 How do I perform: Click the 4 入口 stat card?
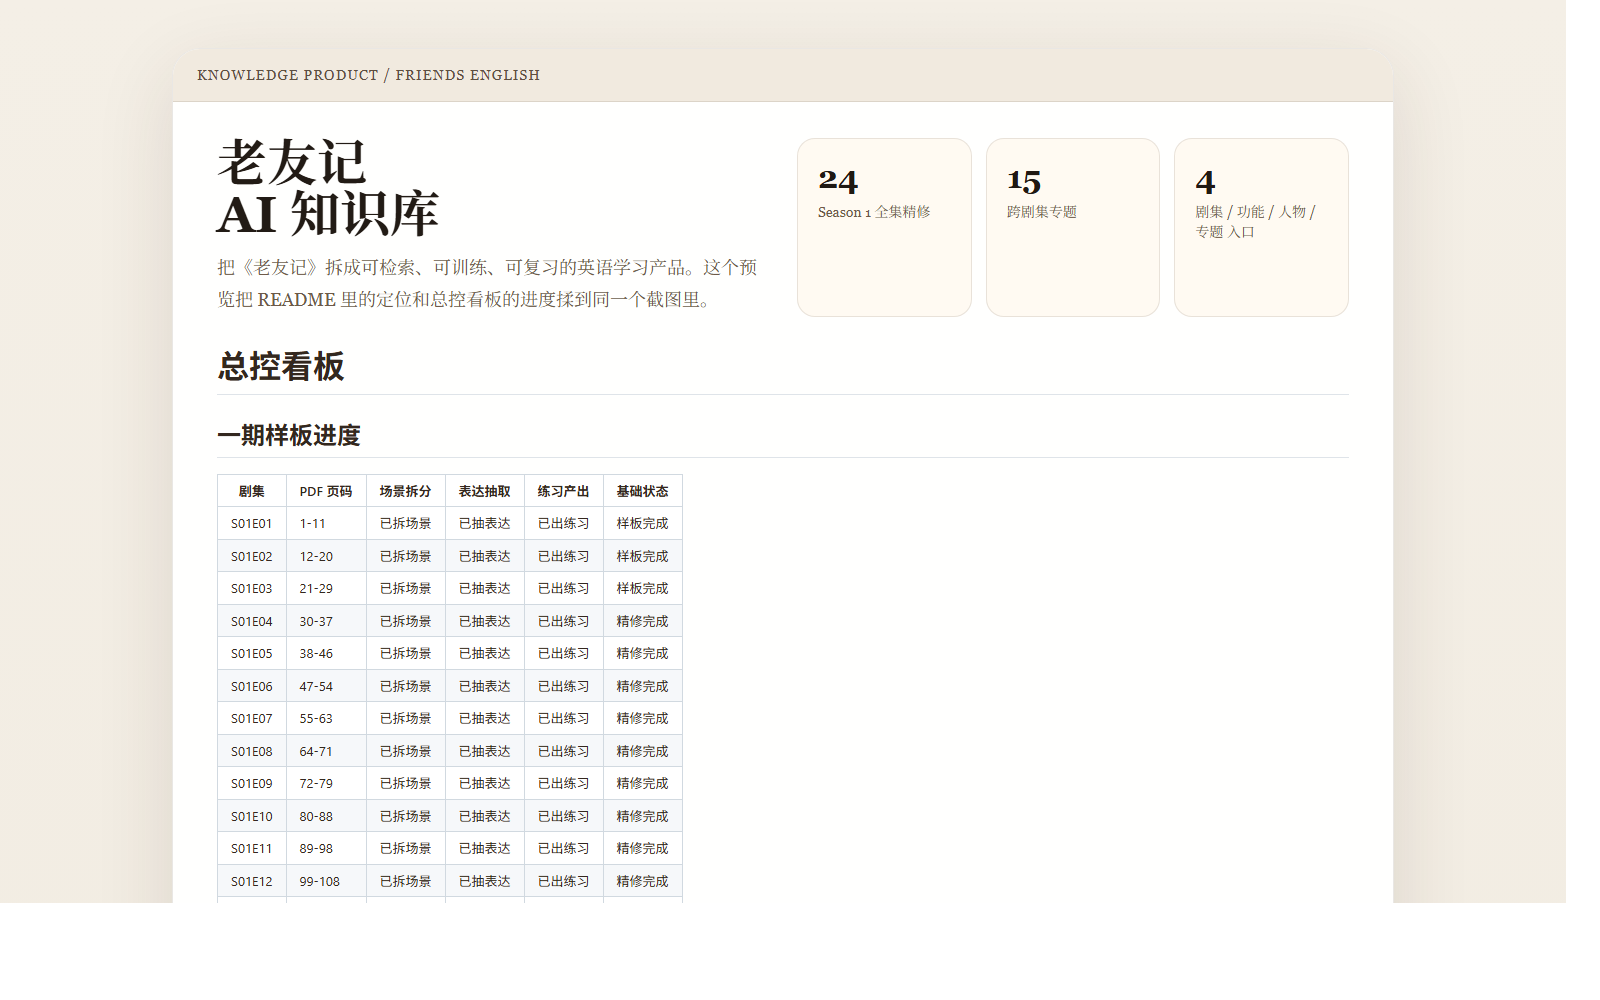click(1260, 227)
